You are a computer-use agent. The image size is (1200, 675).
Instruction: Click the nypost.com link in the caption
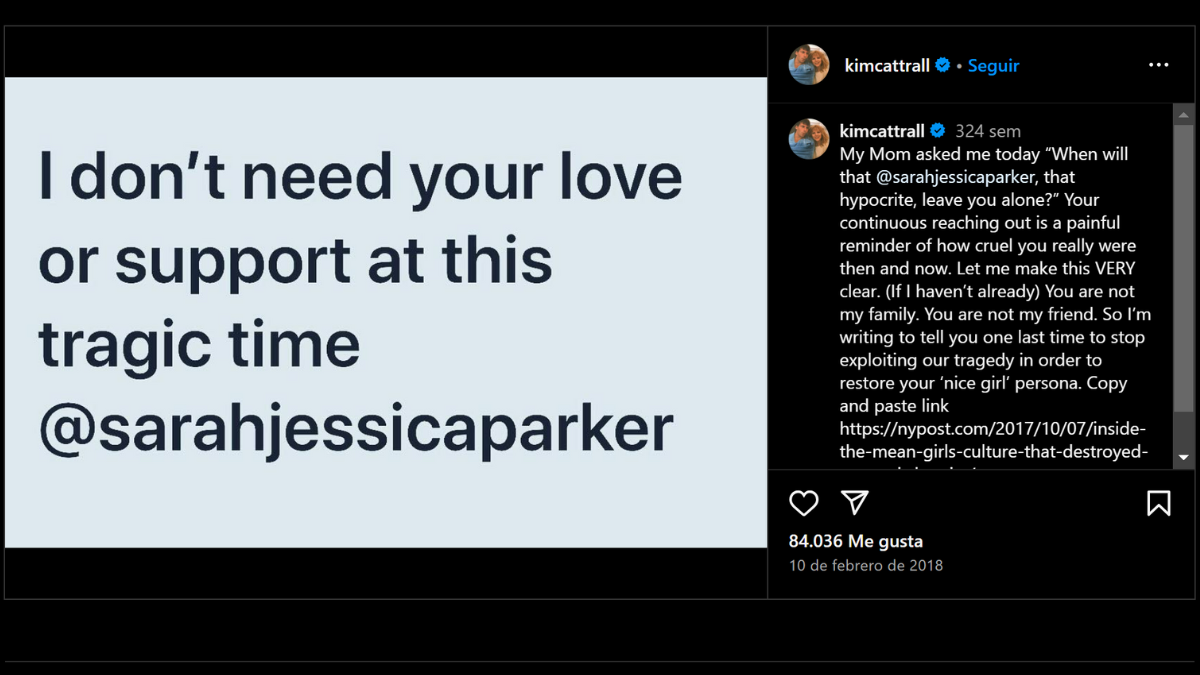coord(993,429)
